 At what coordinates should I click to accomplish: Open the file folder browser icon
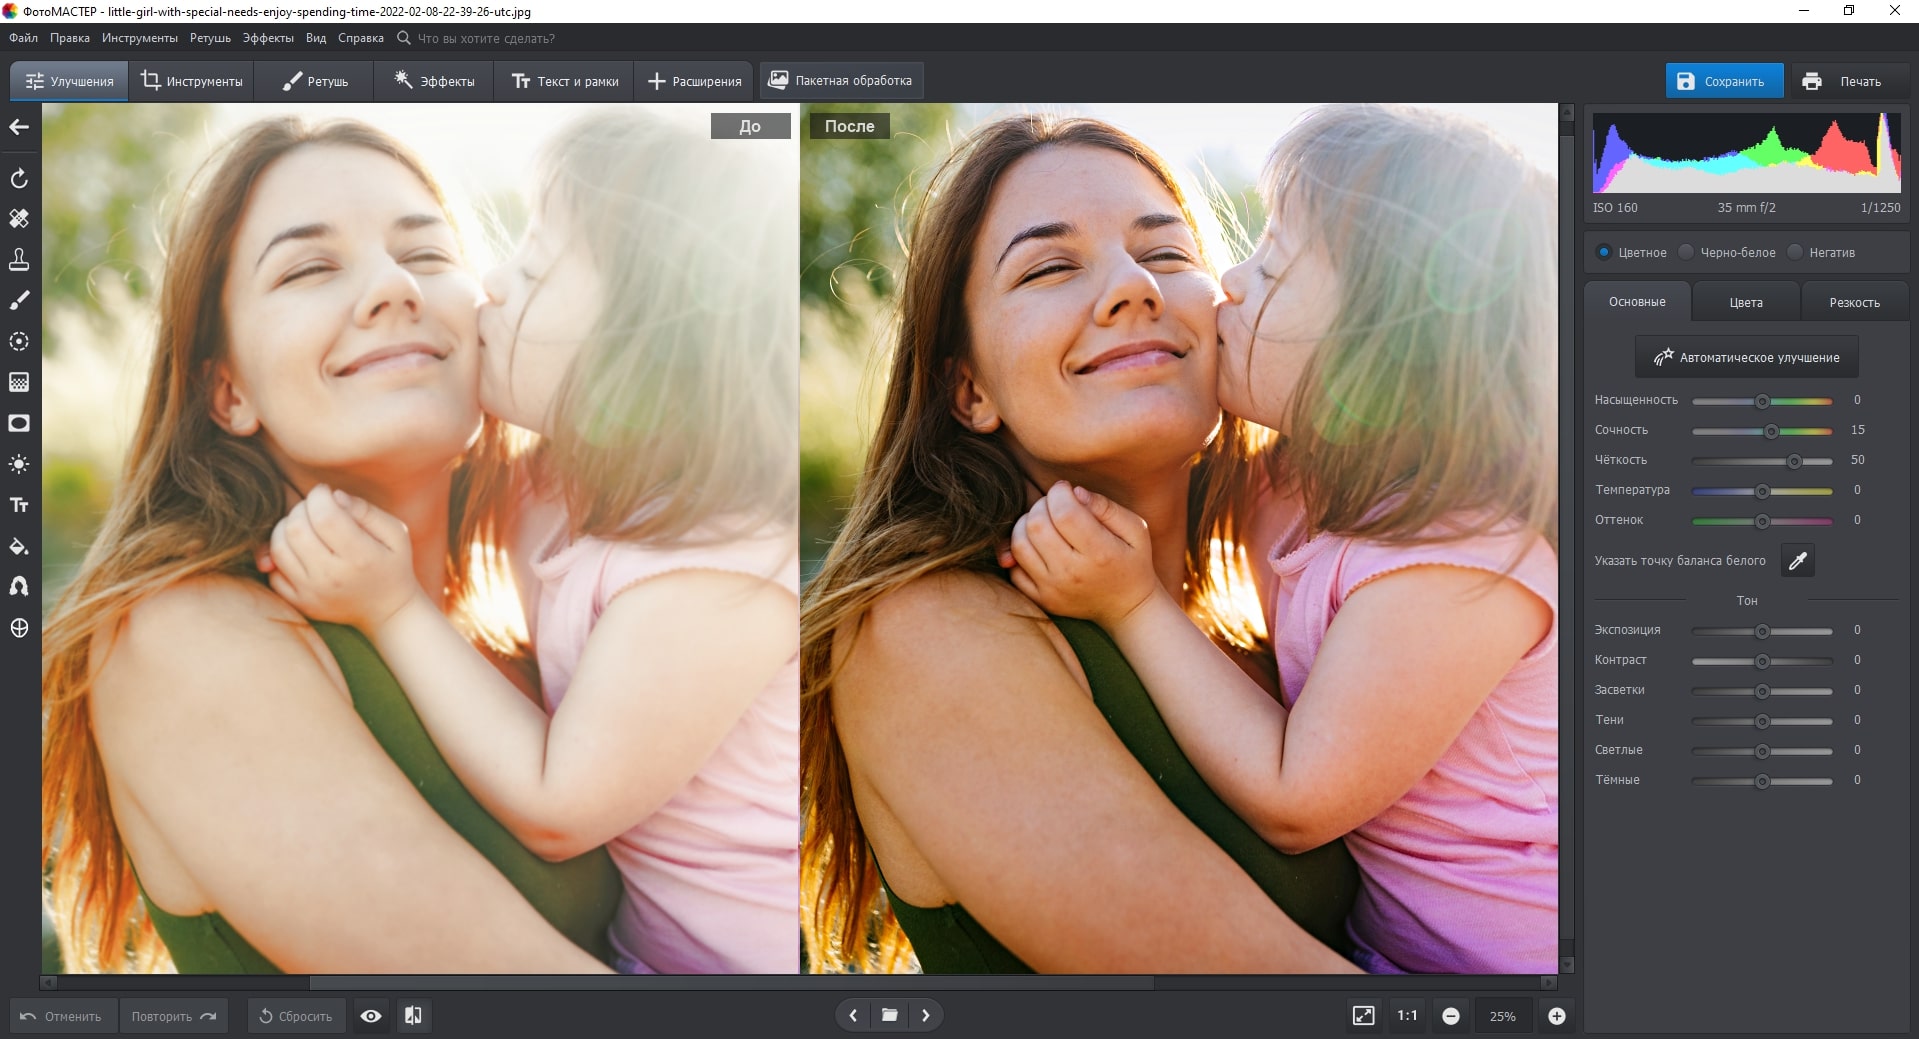pos(889,1016)
